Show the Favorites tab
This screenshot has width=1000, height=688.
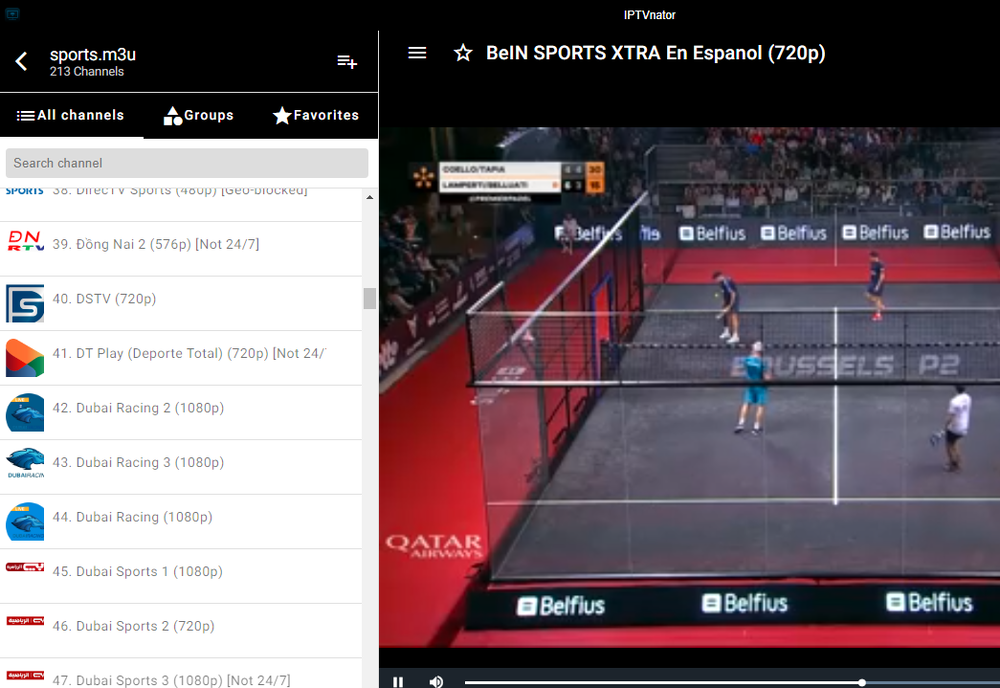316,115
